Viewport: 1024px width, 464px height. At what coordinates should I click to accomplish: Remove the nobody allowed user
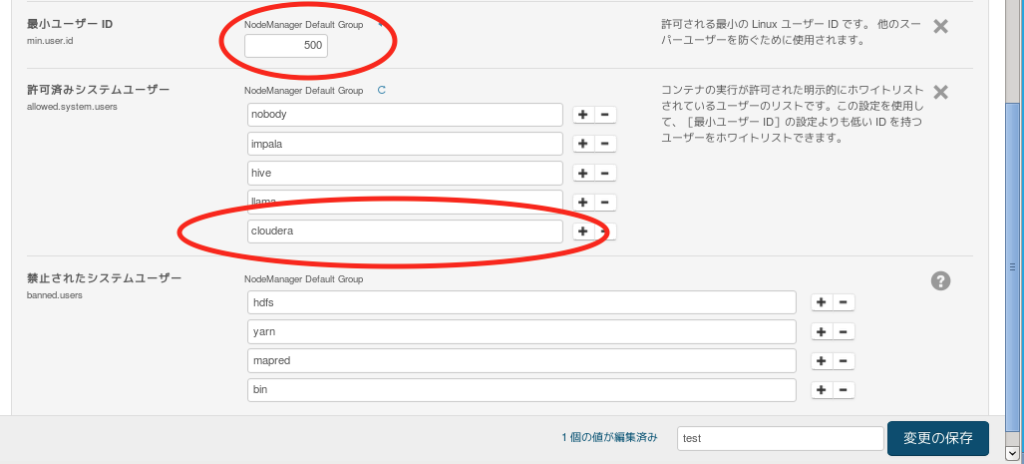coord(605,115)
